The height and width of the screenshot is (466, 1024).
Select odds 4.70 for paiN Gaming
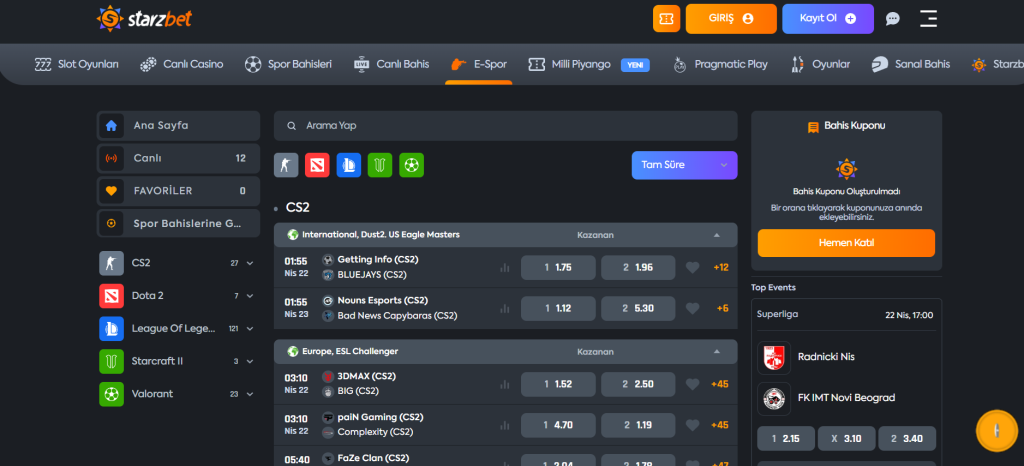[558, 426]
